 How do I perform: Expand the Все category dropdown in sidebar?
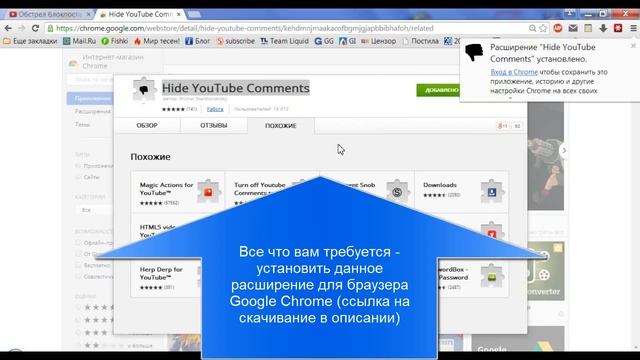coord(95,210)
